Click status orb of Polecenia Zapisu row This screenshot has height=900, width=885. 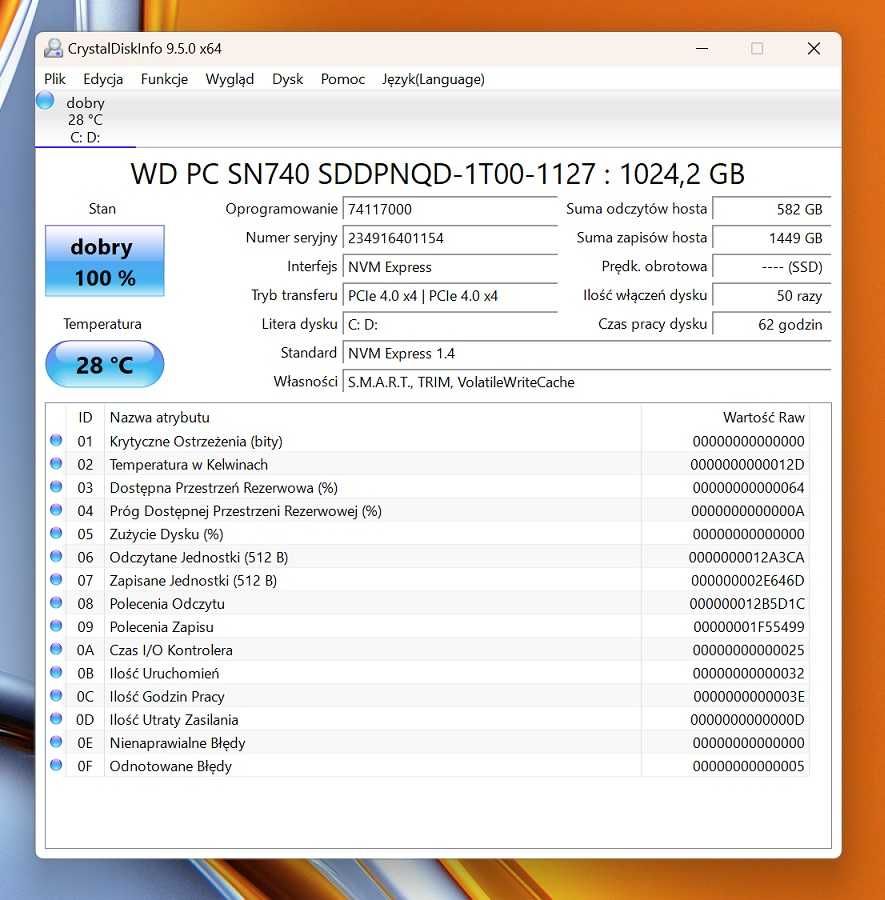(56, 626)
